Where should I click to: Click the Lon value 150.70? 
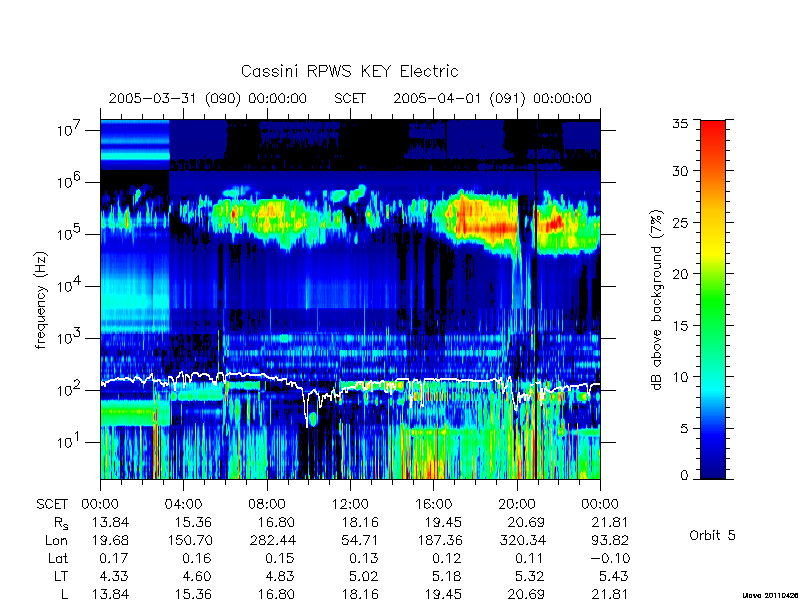pyautogui.click(x=190, y=540)
